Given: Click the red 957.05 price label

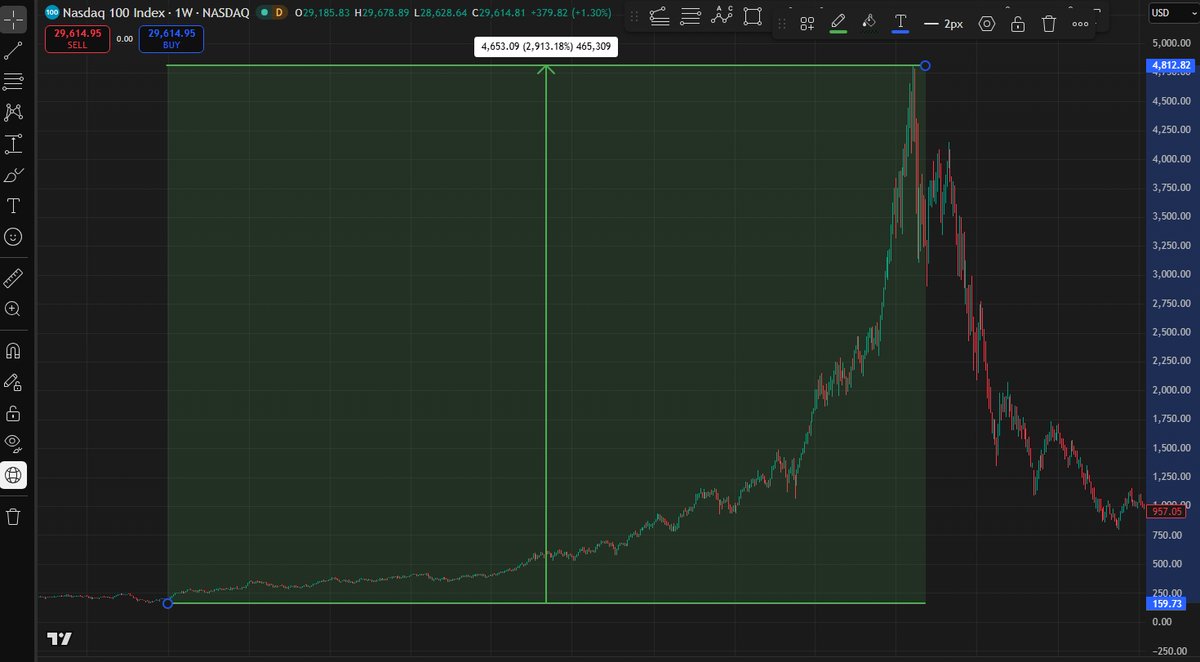Looking at the screenshot, I should coord(1167,511).
